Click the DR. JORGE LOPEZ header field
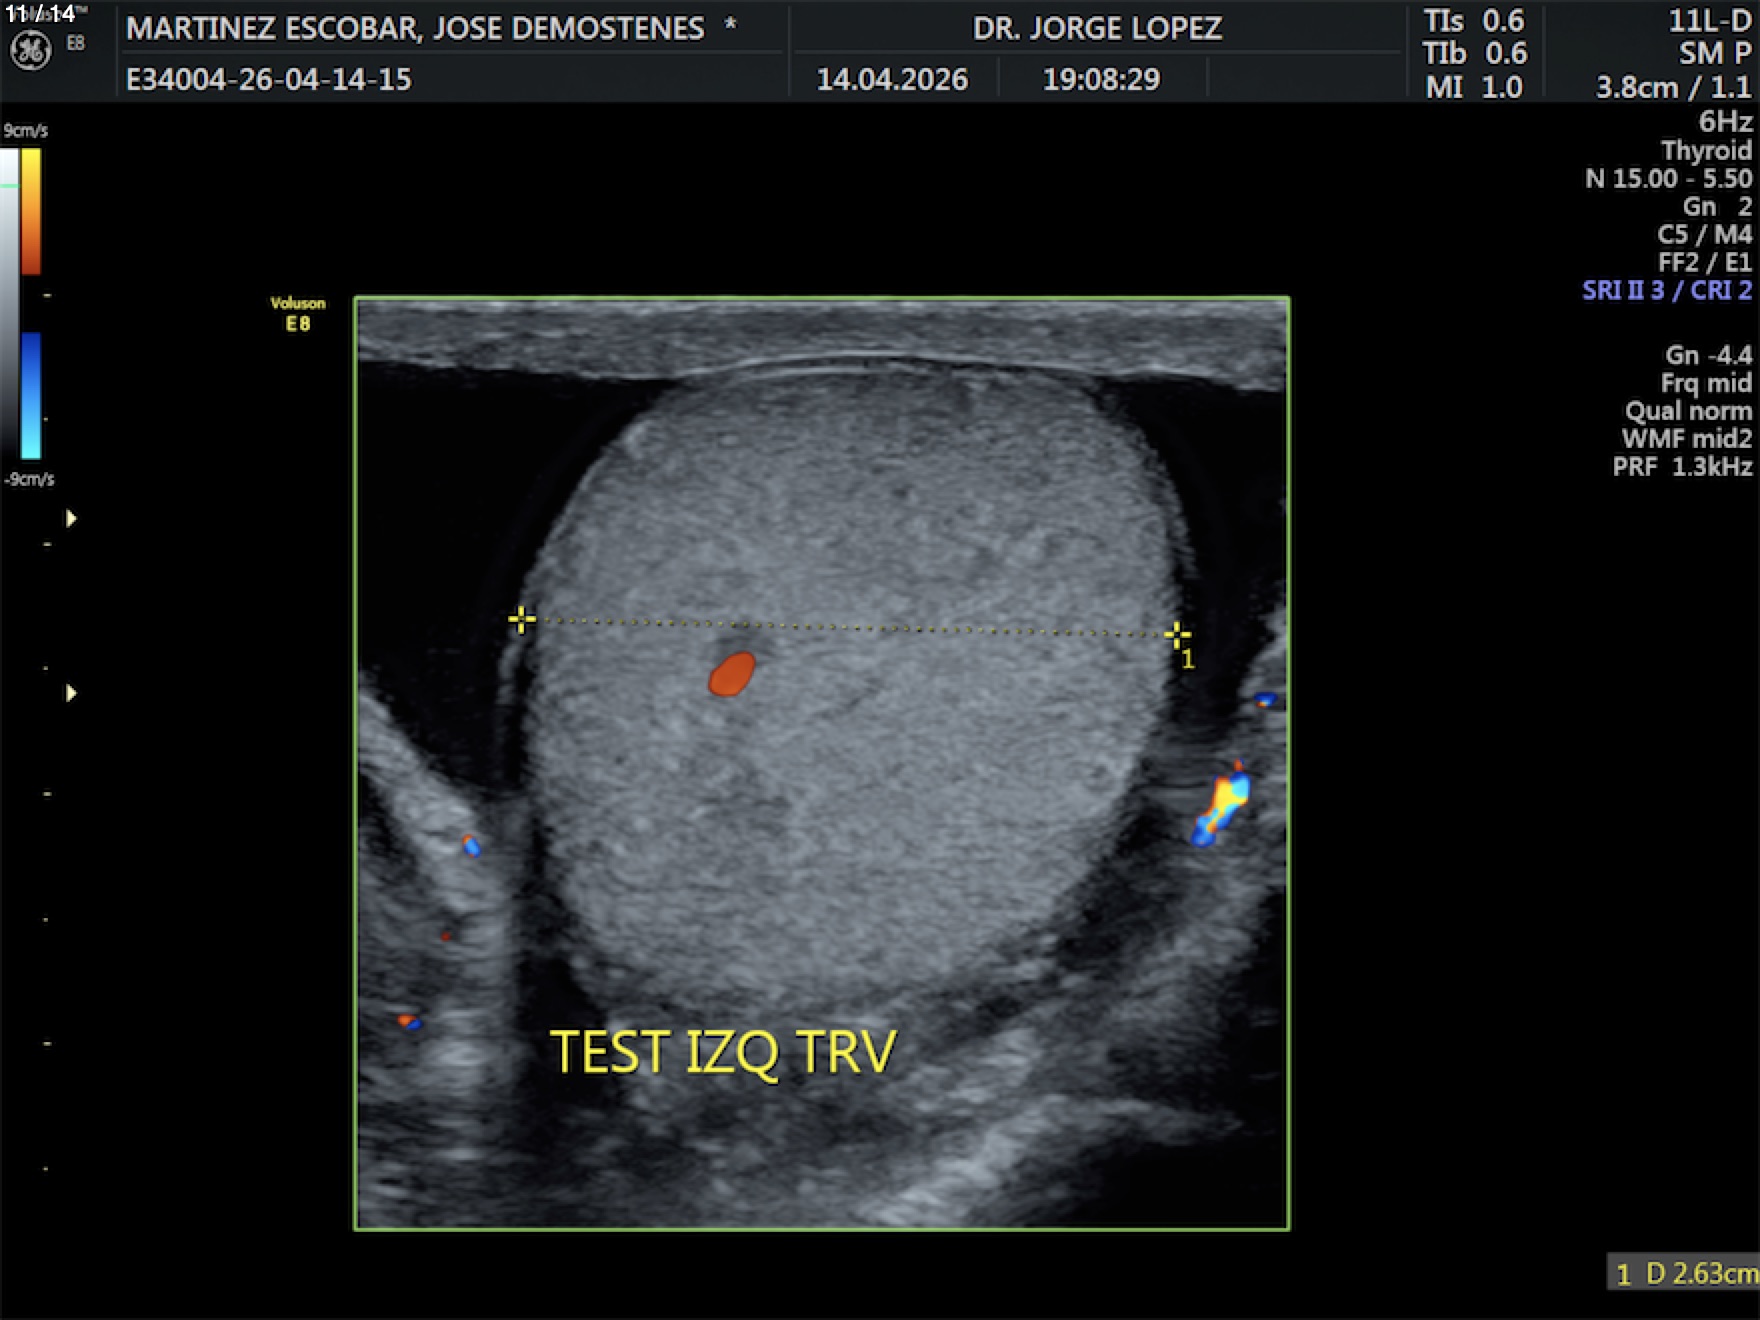Viewport: 1760px width, 1320px height. point(1096,28)
